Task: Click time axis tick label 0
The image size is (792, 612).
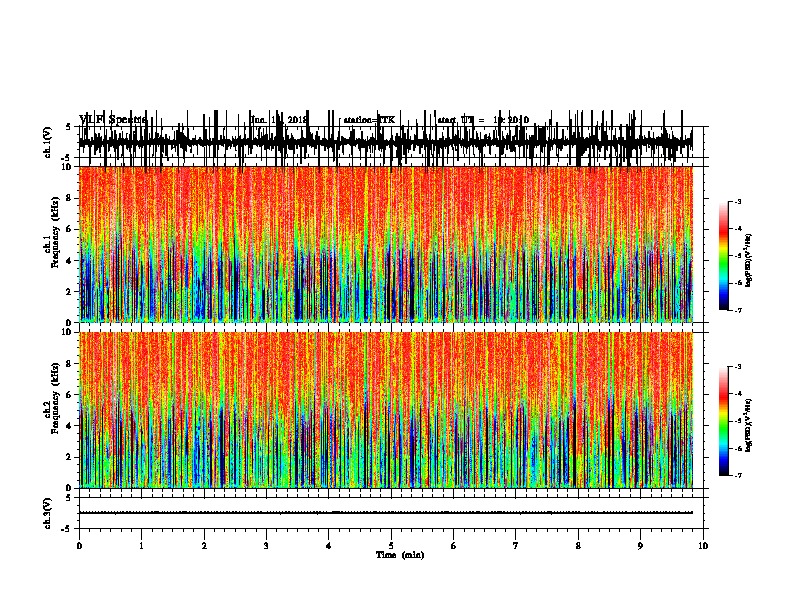Action: coord(79,546)
